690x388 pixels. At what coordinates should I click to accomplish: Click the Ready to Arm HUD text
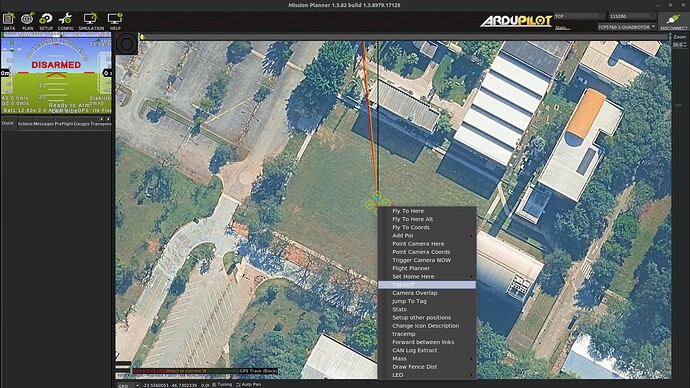click(69, 105)
